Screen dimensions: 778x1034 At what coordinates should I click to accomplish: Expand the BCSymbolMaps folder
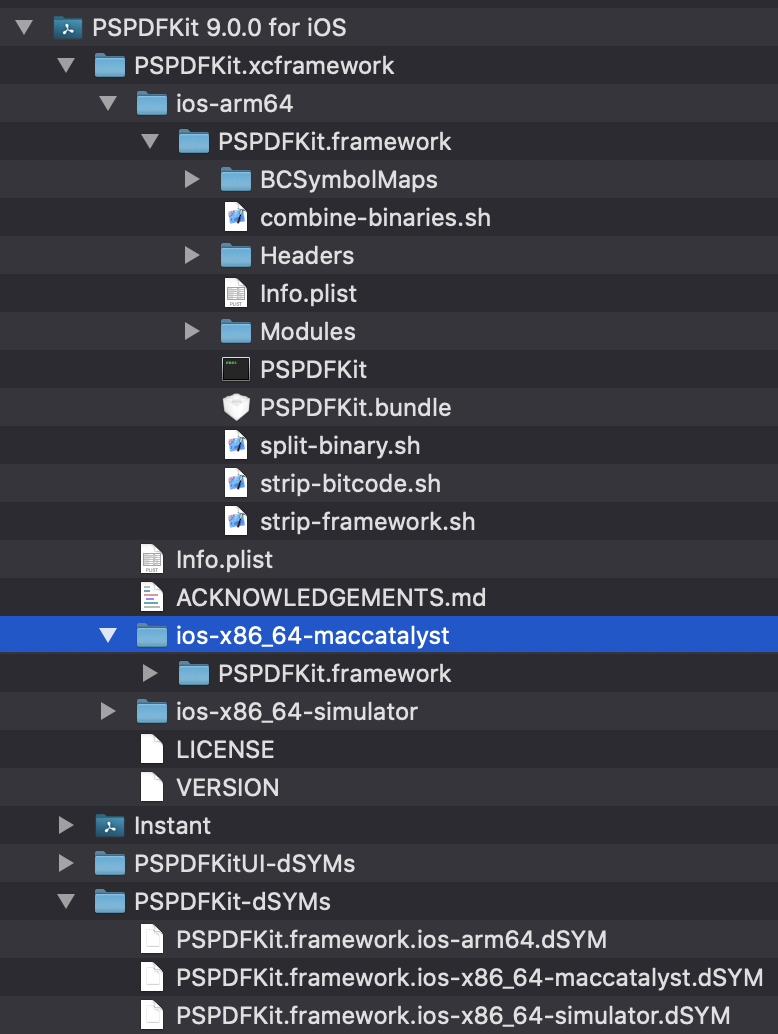coord(192,179)
